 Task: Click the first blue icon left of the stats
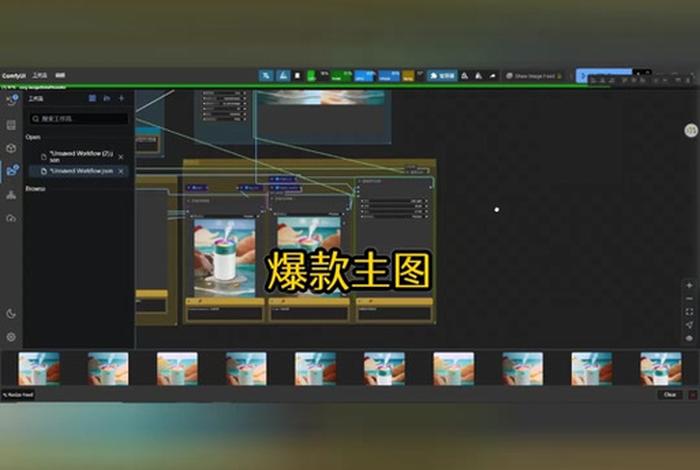click(266, 76)
